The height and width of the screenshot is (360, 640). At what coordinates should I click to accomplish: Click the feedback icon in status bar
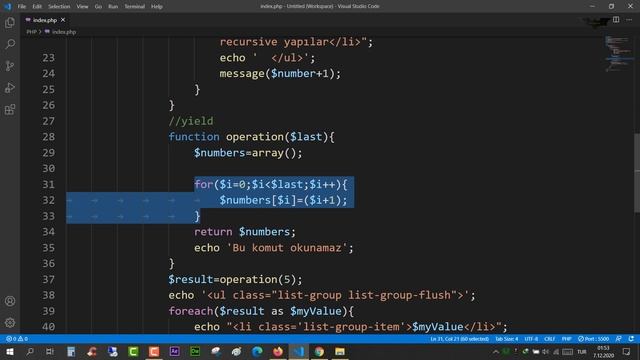click(x=619, y=339)
